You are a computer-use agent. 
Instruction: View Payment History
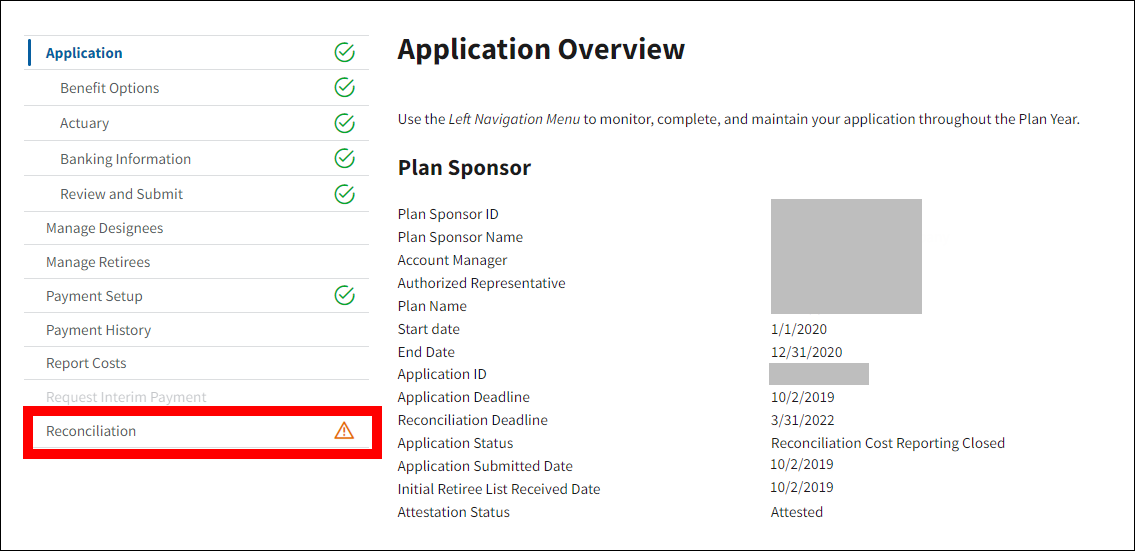[98, 330]
